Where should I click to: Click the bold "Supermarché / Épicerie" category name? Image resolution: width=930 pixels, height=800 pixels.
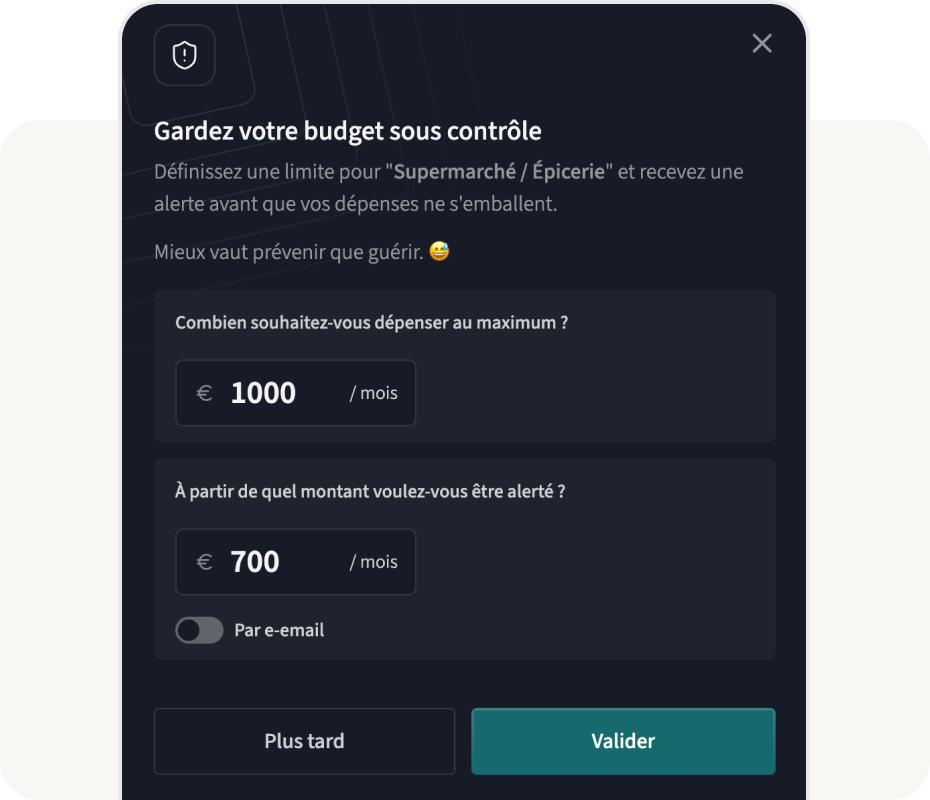point(499,171)
